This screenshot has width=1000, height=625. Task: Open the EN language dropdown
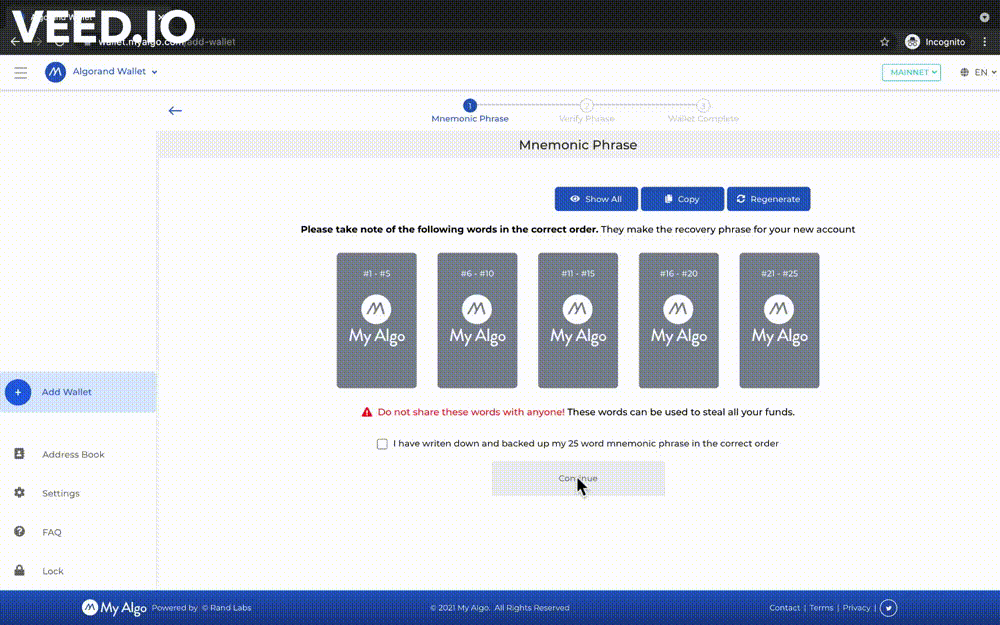tap(985, 72)
